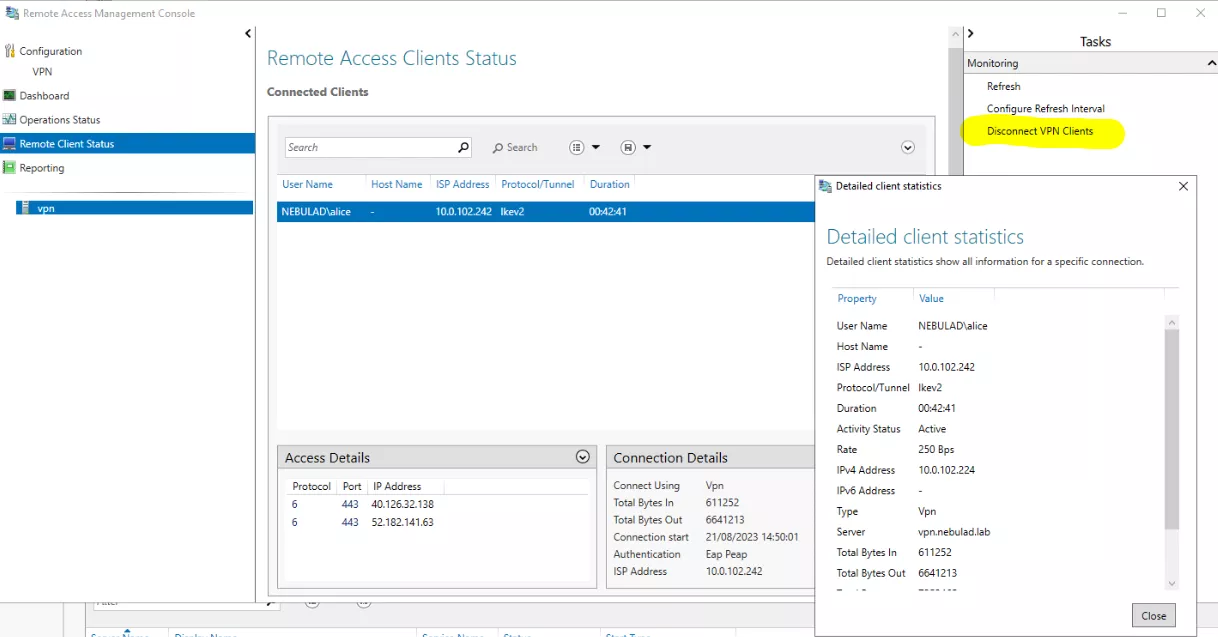Click scroll down arrow in statistics dialog

tap(1172, 584)
